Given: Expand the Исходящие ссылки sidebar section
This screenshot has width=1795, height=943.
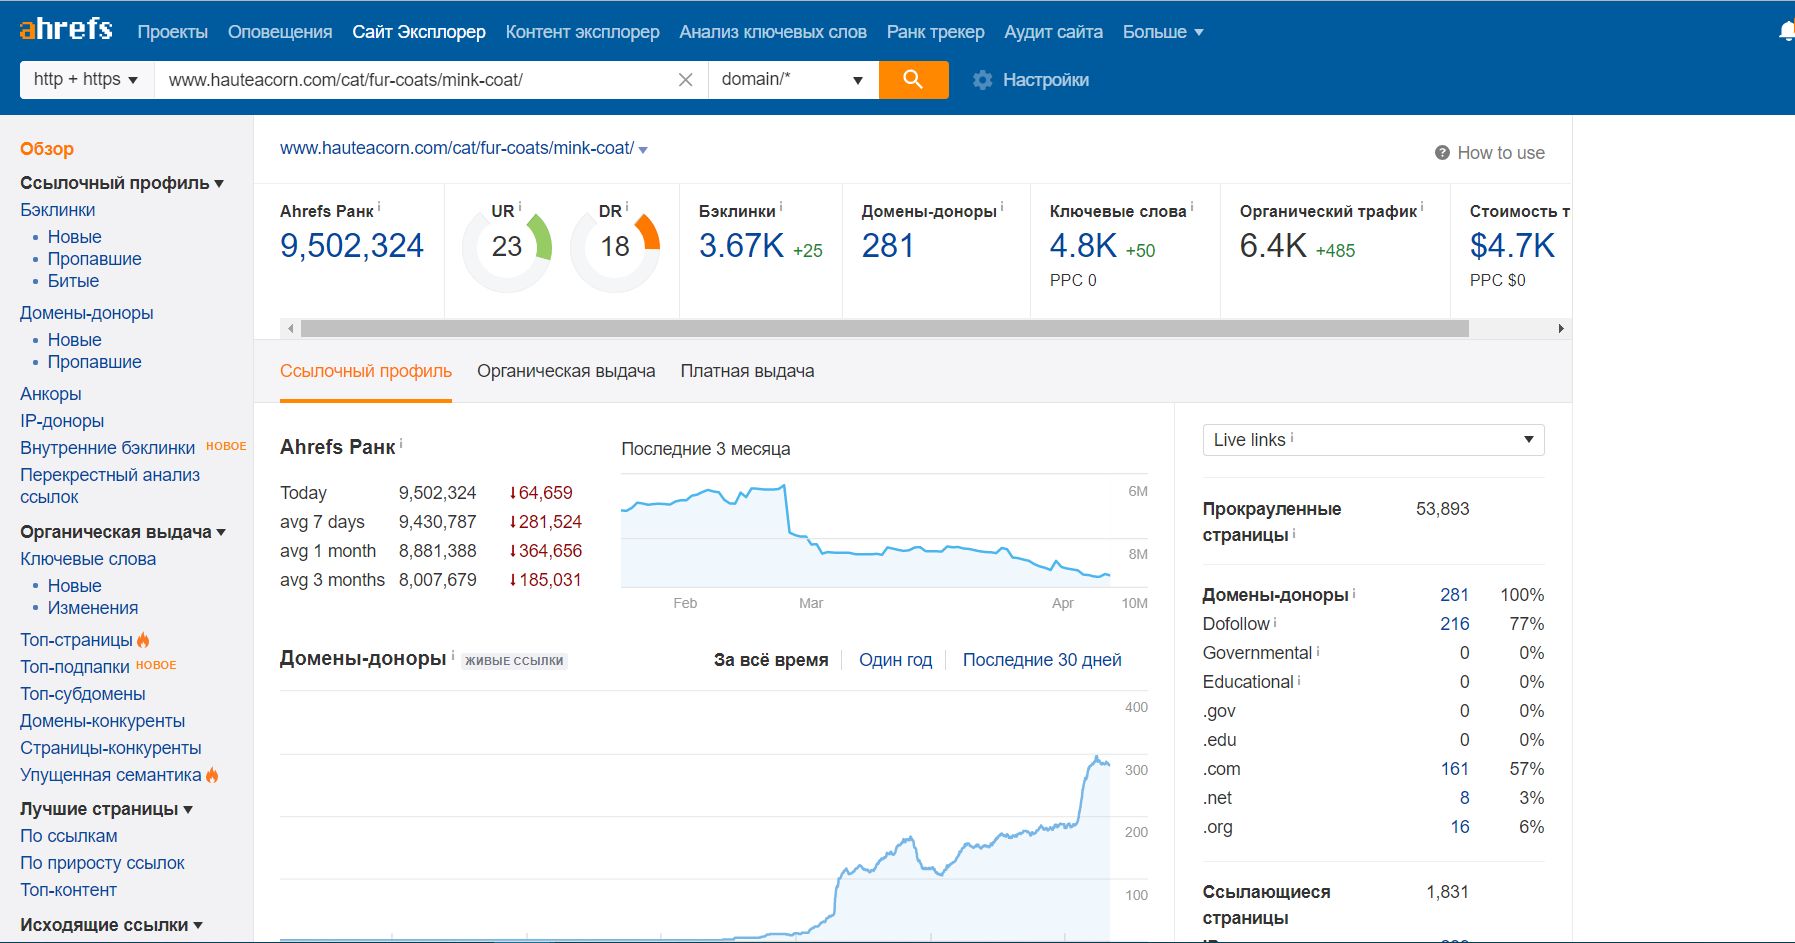Looking at the screenshot, I should click(x=111, y=925).
